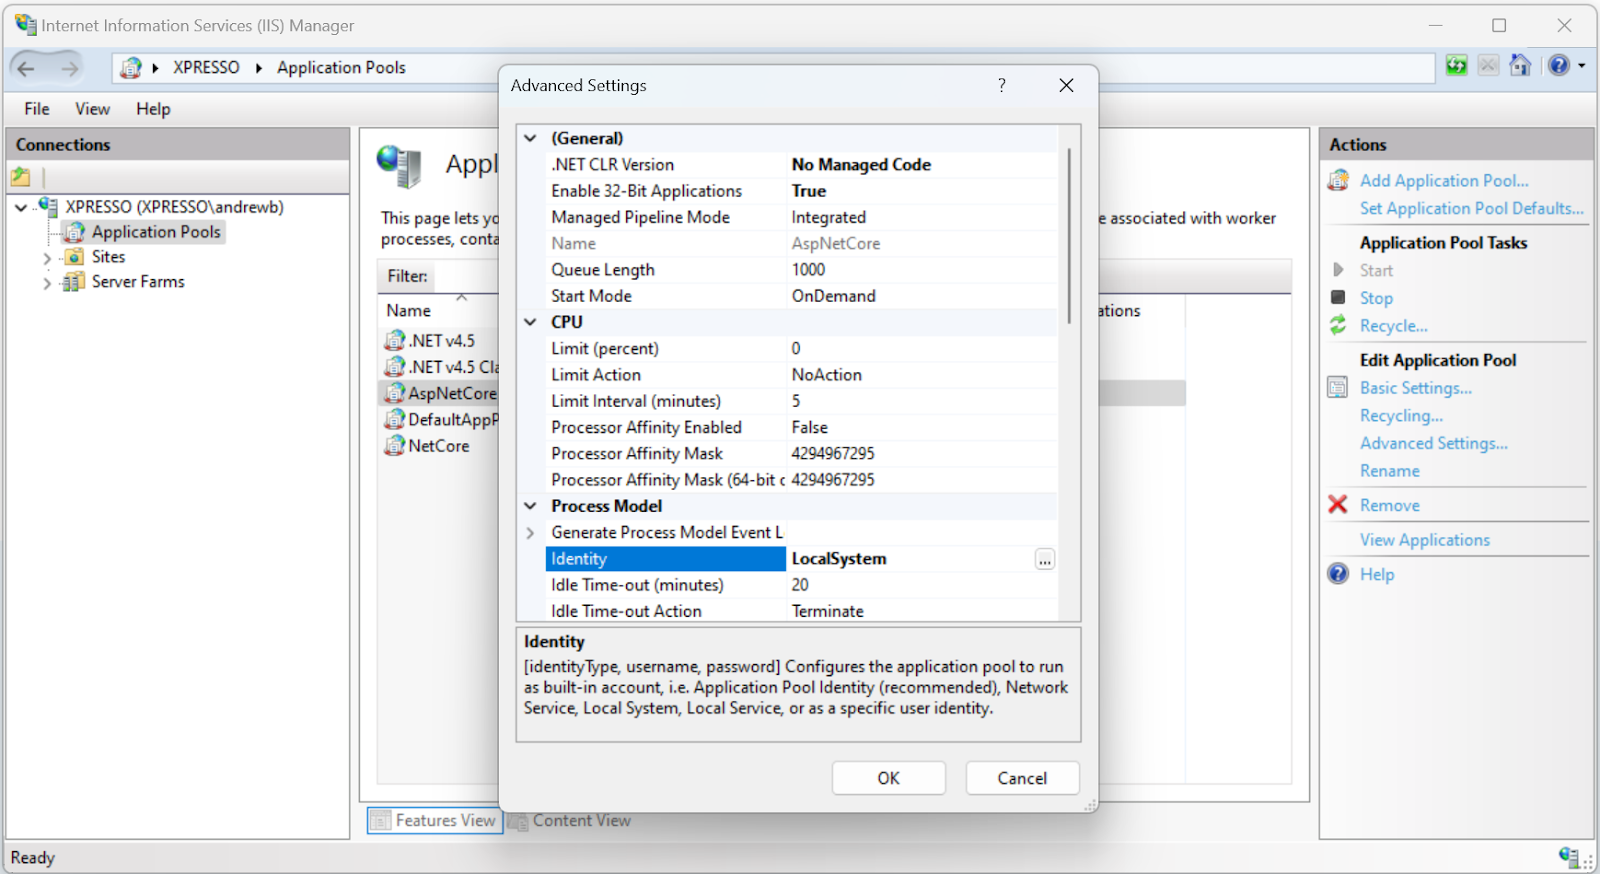Collapse the CPU settings section
The width and height of the screenshot is (1600, 874).
click(531, 322)
